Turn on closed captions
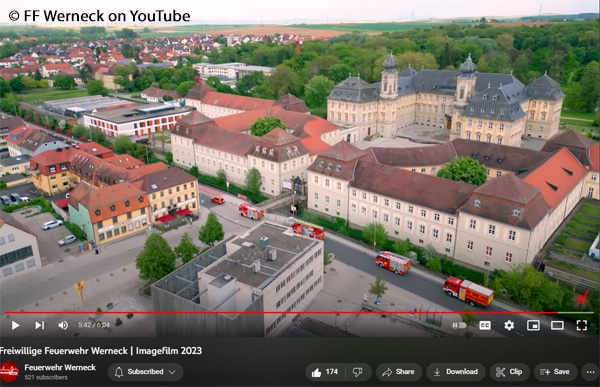Screen dimensions: 600x387 [485, 325]
